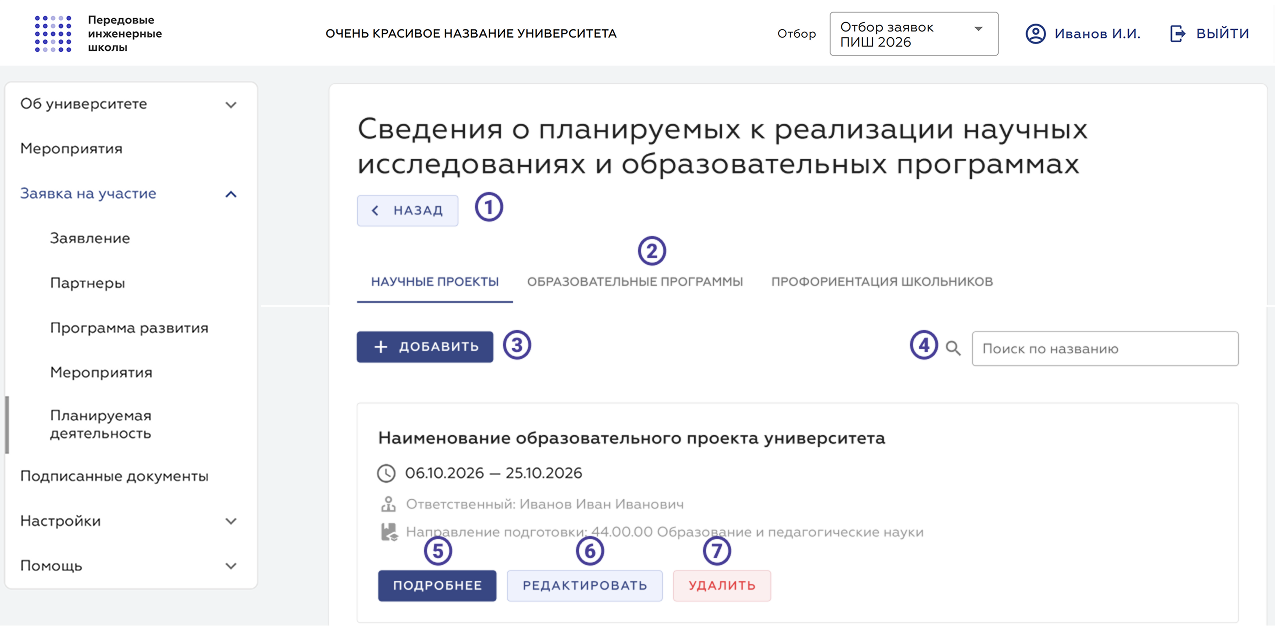Click the ПОДРОБНЕЕ button on the project card

click(437, 585)
